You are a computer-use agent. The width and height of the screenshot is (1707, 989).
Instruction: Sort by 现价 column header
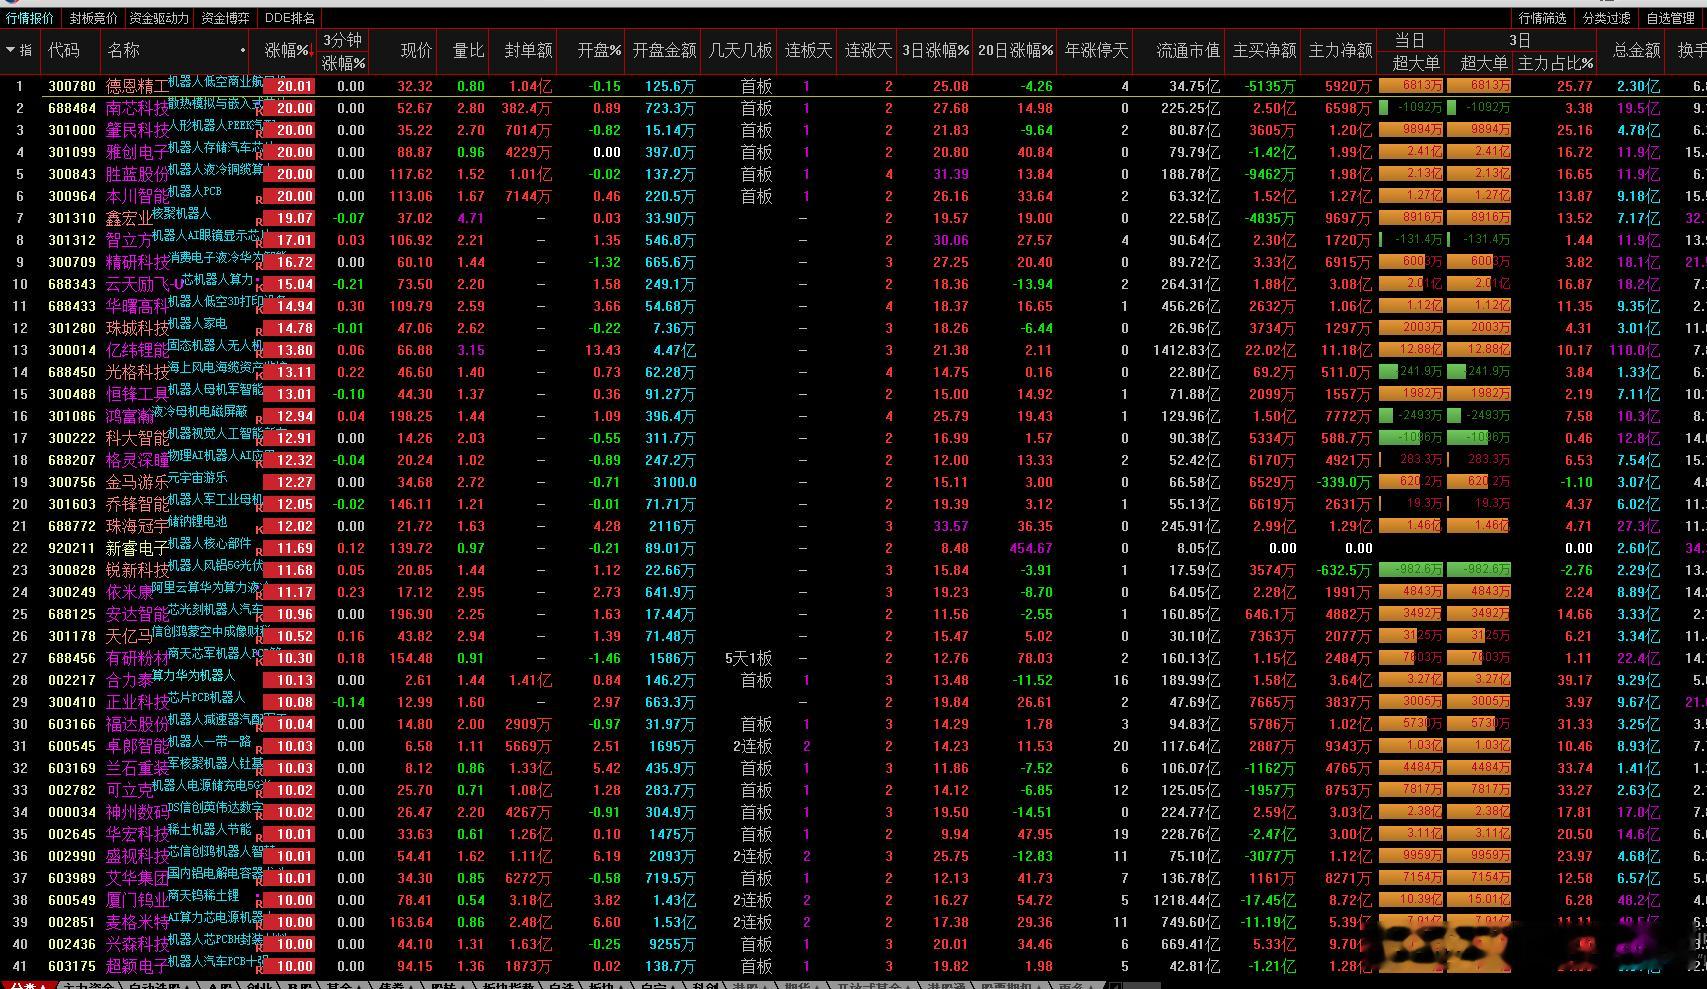click(x=416, y=50)
